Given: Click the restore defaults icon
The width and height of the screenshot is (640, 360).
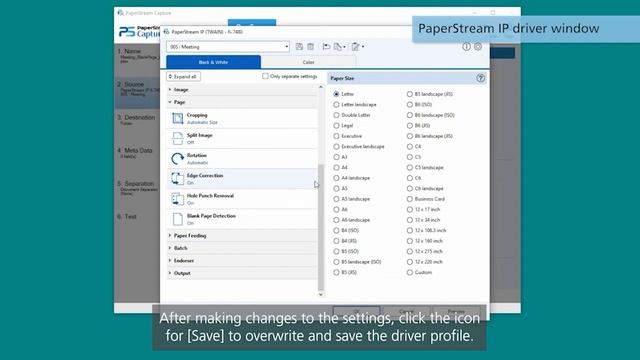Looking at the screenshot, I should coord(326,47).
